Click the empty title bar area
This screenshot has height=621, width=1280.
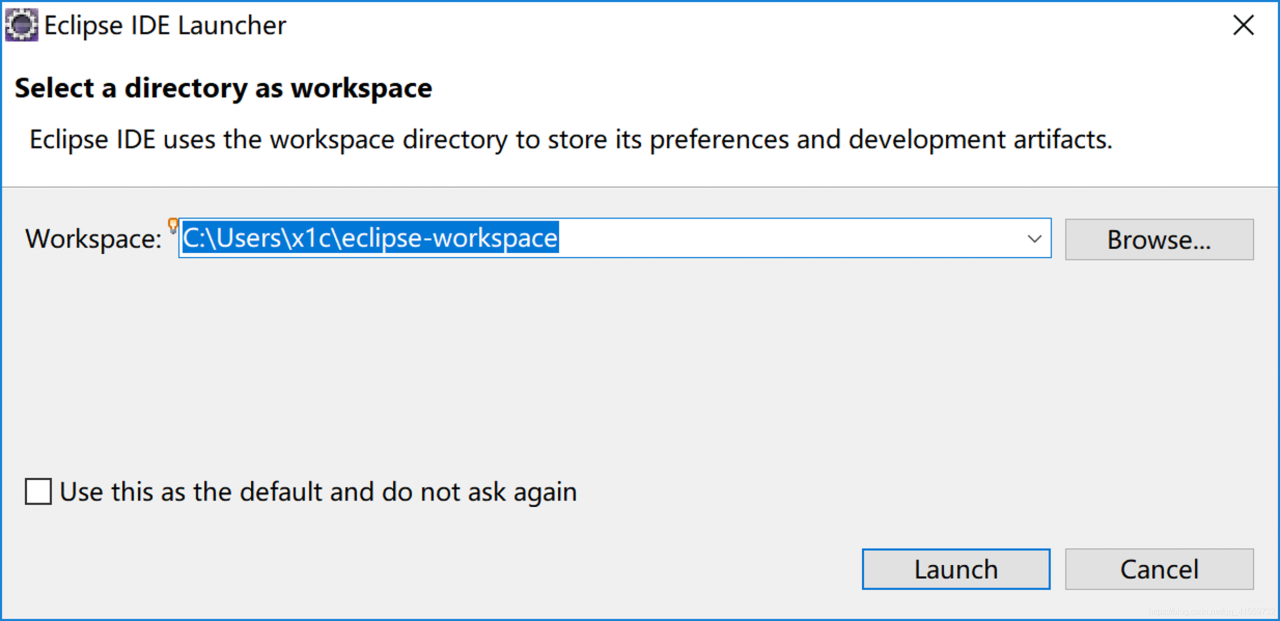[x=750, y=26]
